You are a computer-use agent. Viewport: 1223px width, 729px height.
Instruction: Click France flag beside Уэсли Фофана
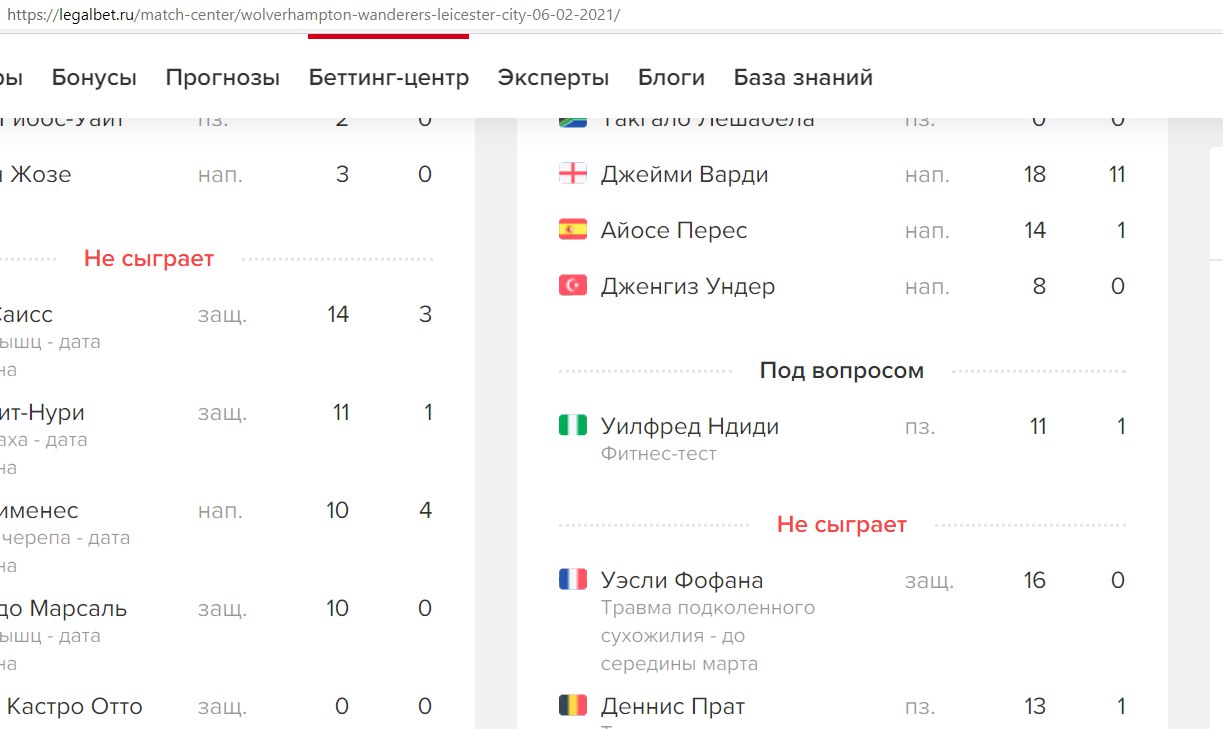pyautogui.click(x=572, y=580)
